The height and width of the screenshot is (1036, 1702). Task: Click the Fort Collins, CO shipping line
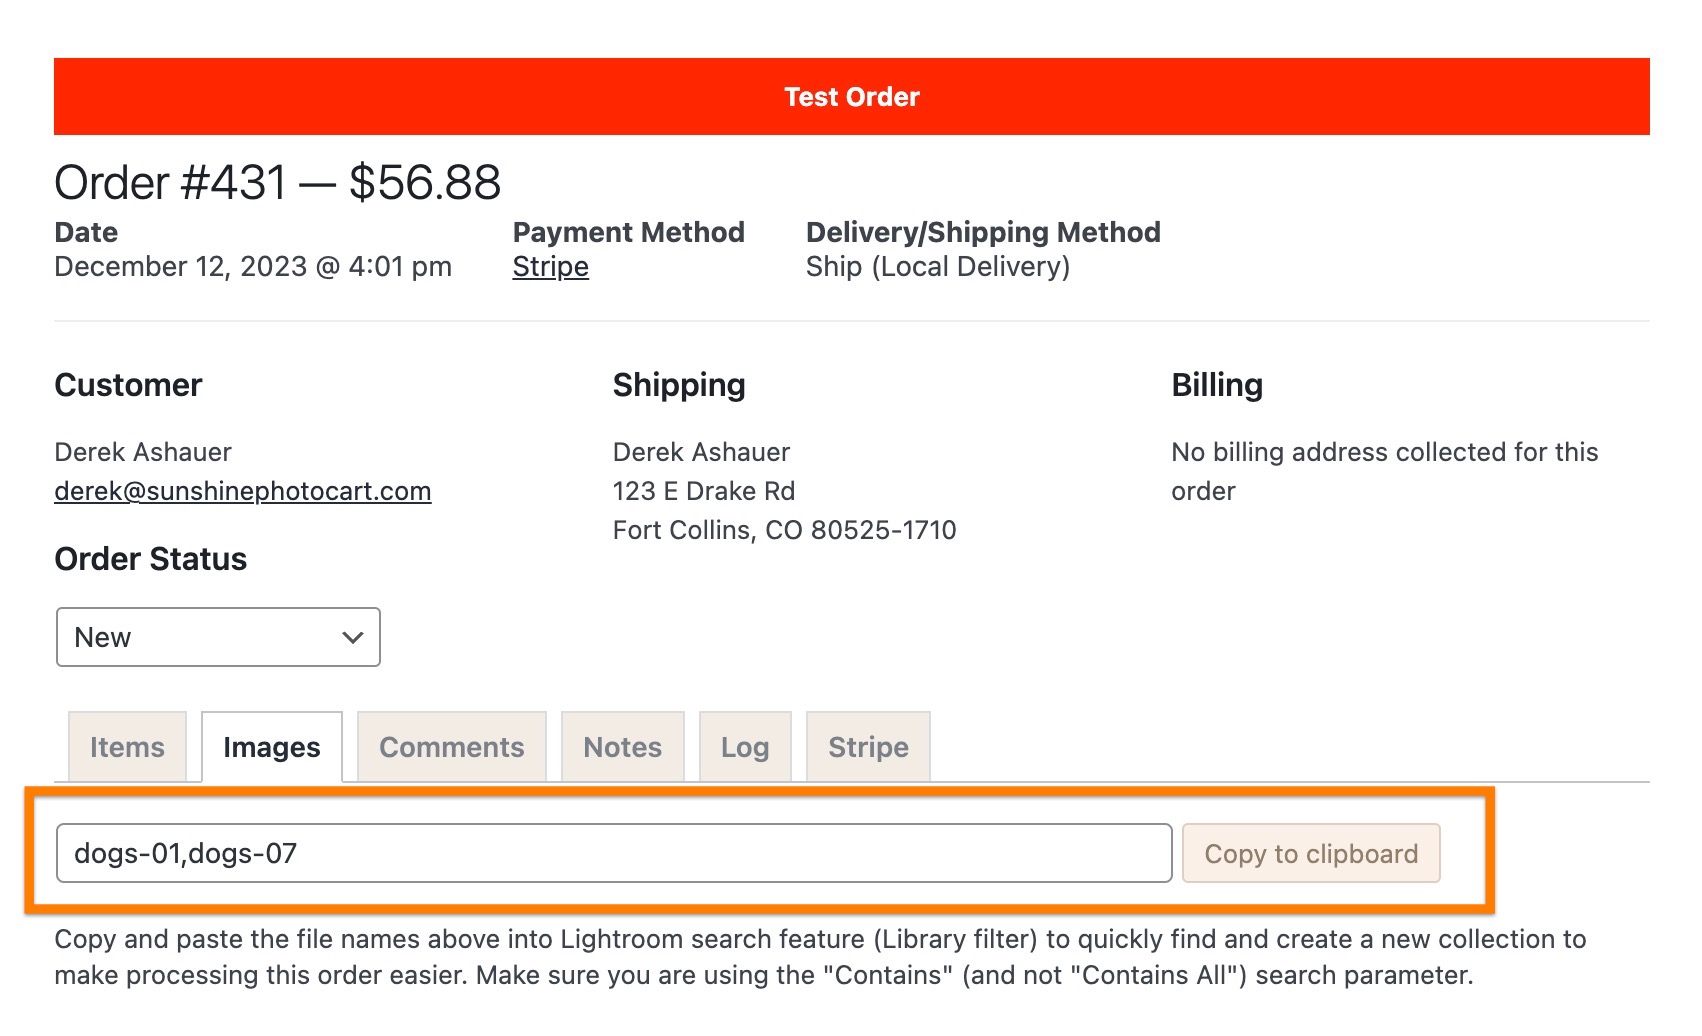(x=785, y=530)
